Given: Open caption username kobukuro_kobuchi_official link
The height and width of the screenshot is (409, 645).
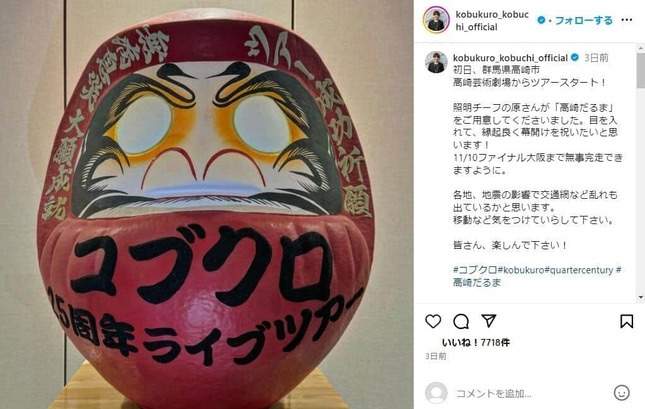Looking at the screenshot, I should pyautogui.click(x=510, y=58).
